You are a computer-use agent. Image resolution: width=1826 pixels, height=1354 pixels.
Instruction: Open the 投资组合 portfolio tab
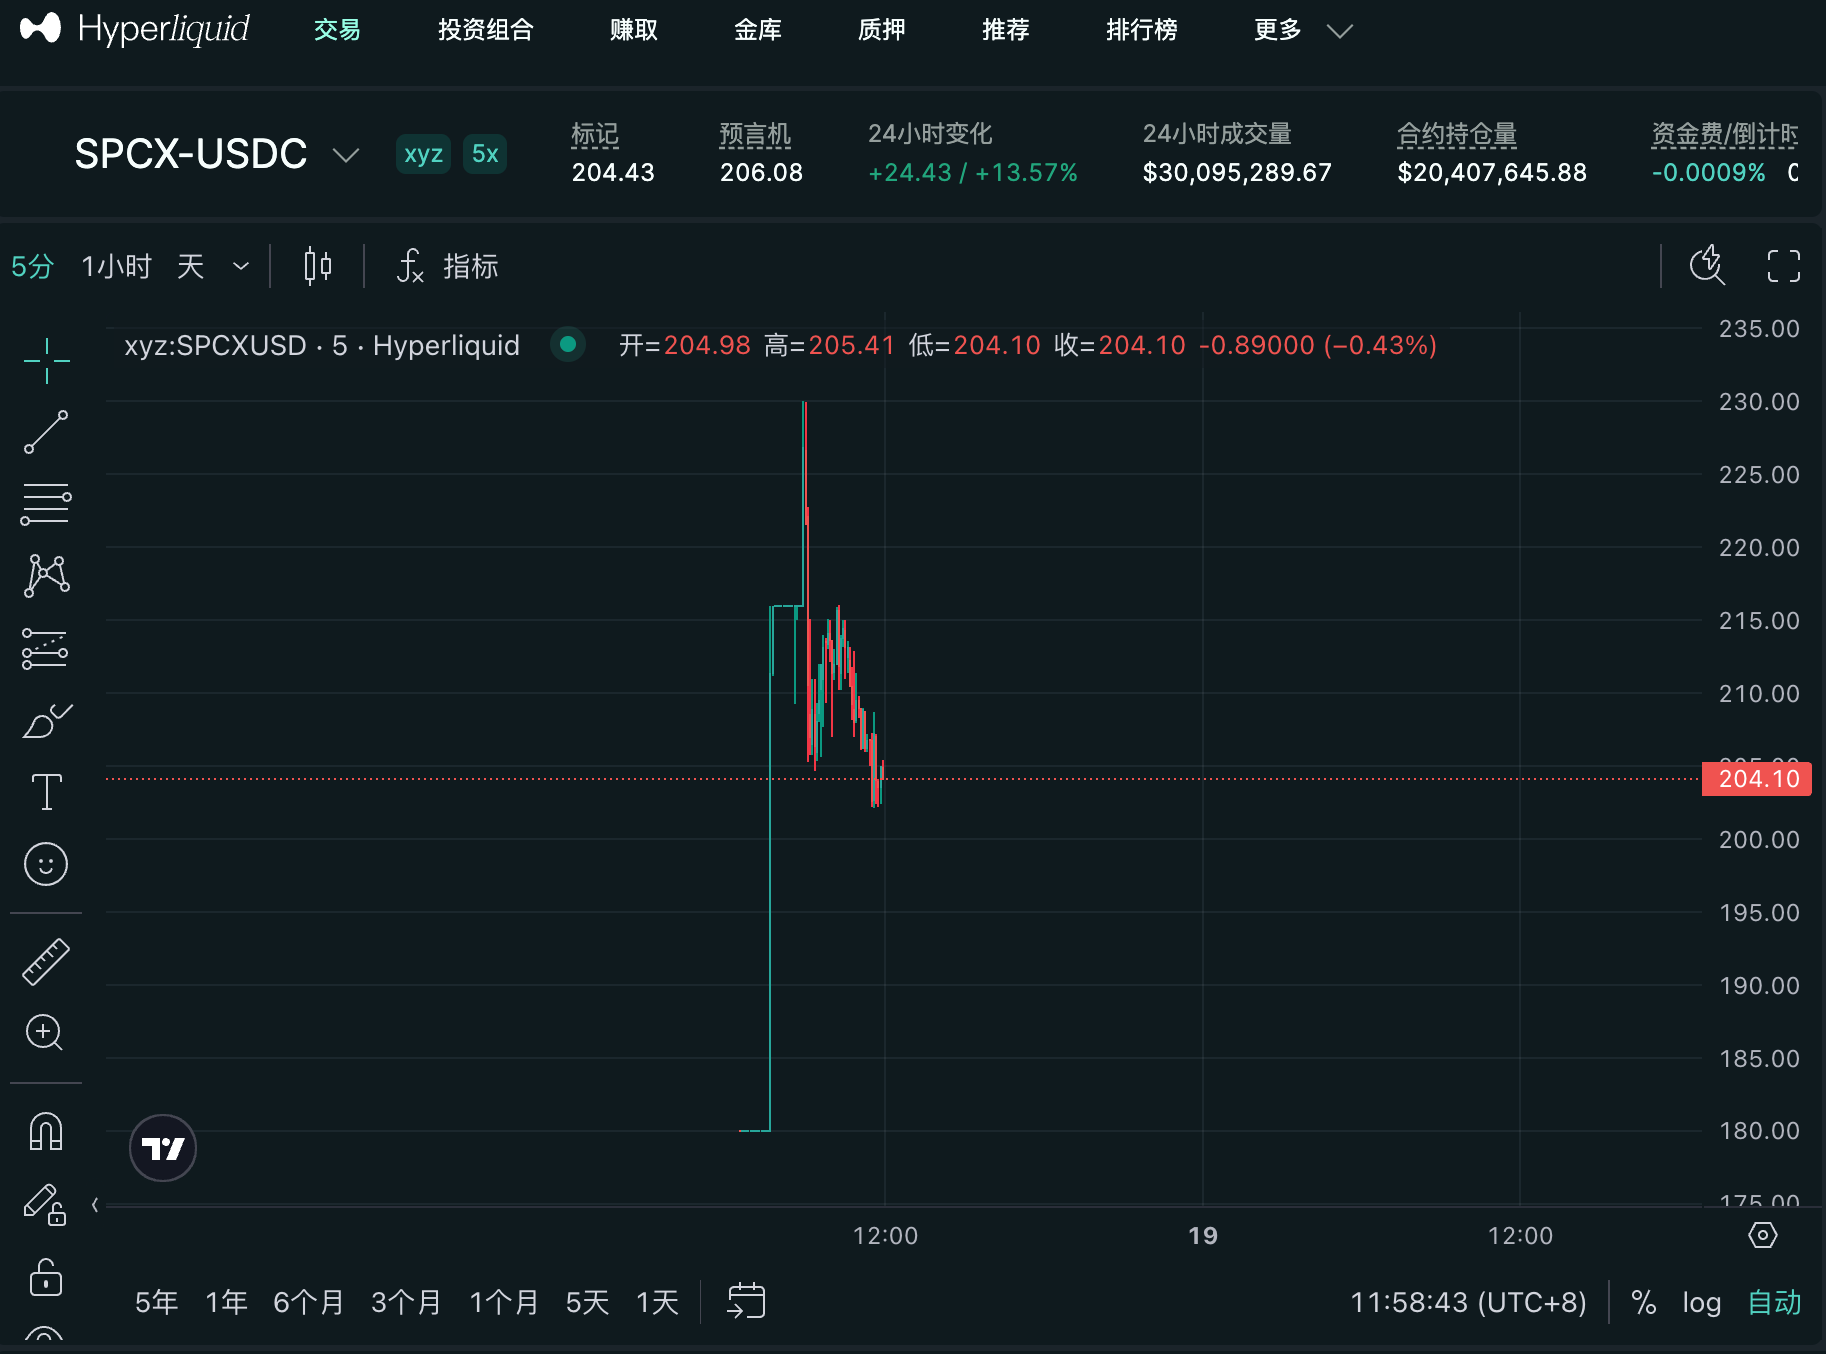pos(485,30)
